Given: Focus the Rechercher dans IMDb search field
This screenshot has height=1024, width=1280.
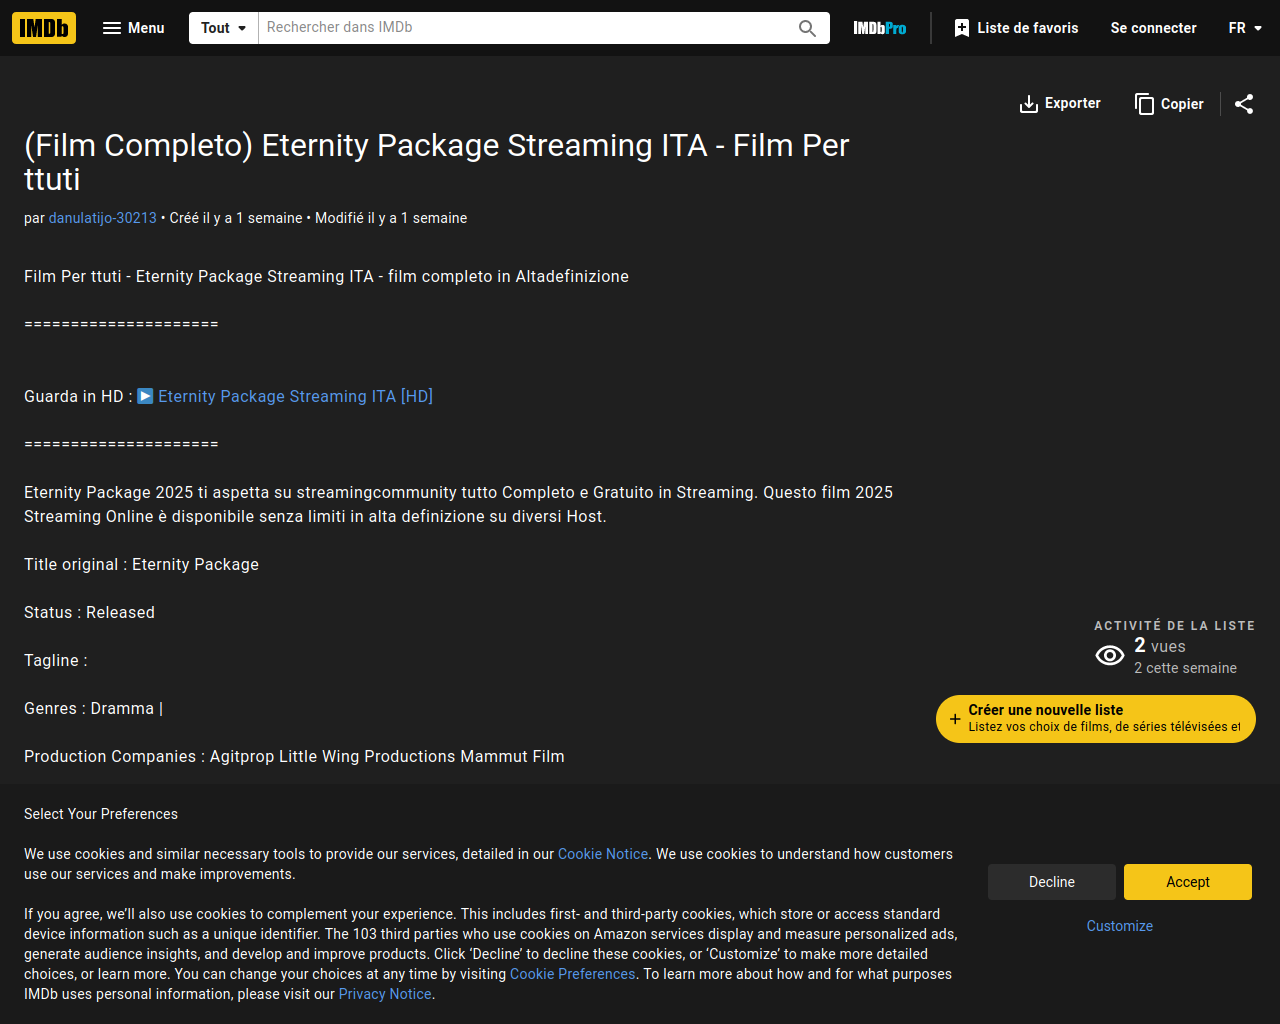Looking at the screenshot, I should (525, 28).
